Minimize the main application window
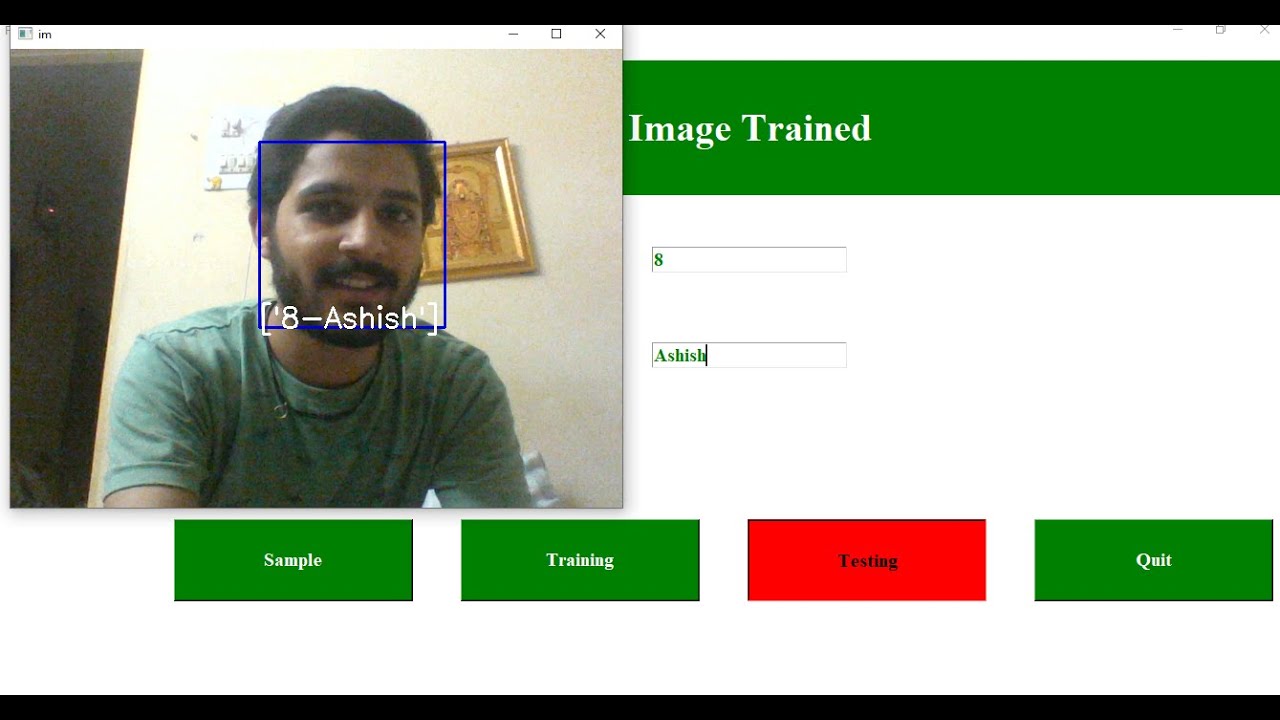The image size is (1280, 720). point(1177,30)
